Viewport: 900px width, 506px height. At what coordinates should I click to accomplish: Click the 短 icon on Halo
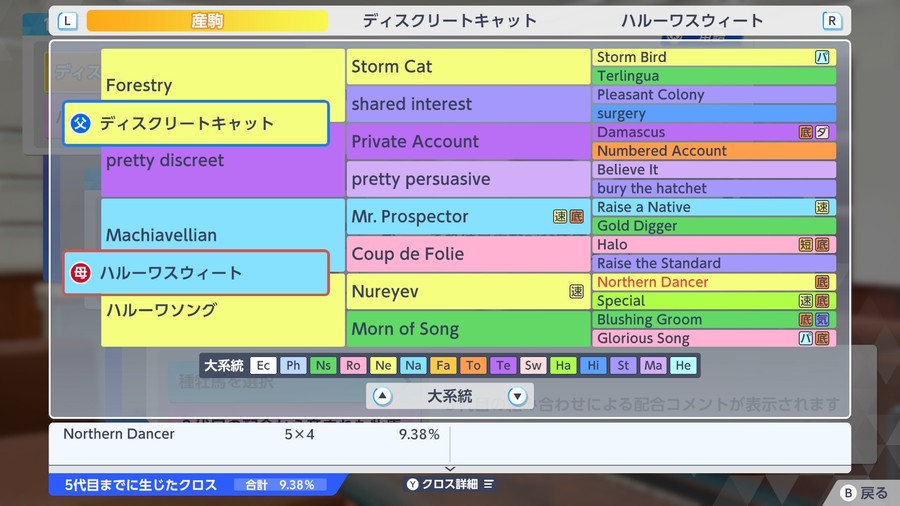click(806, 244)
